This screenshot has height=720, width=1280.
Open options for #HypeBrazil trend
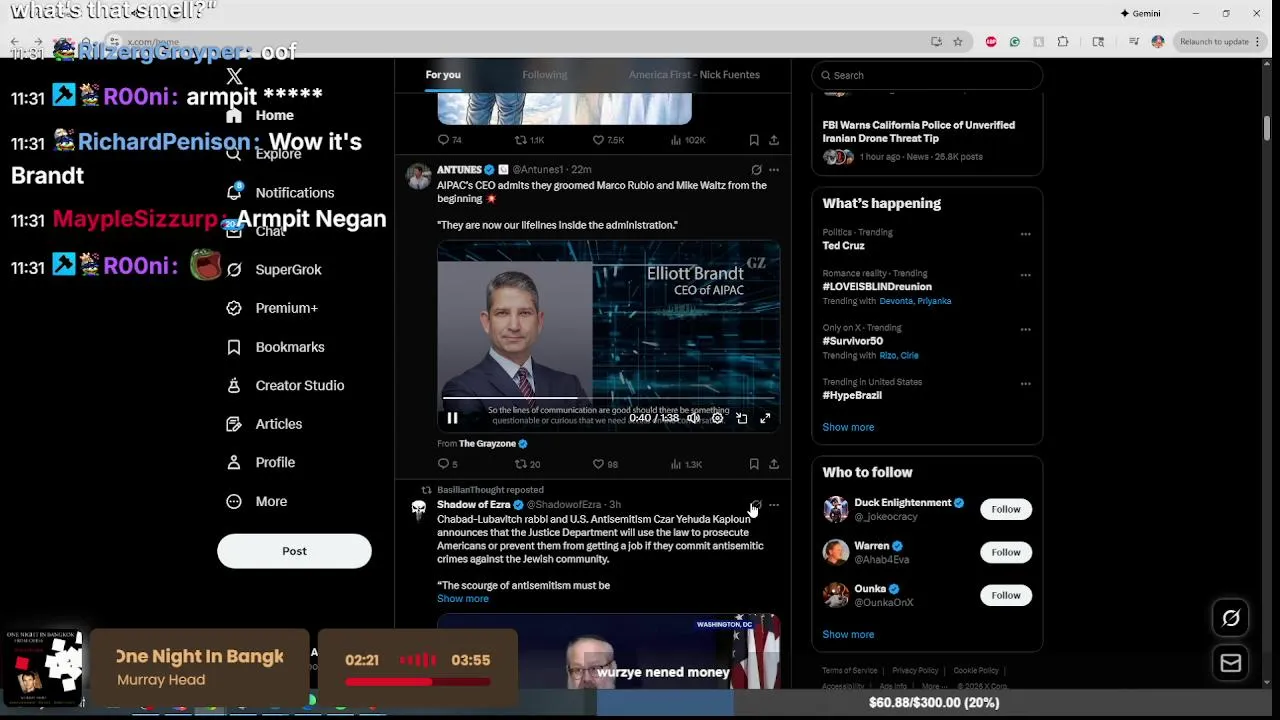1025,383
